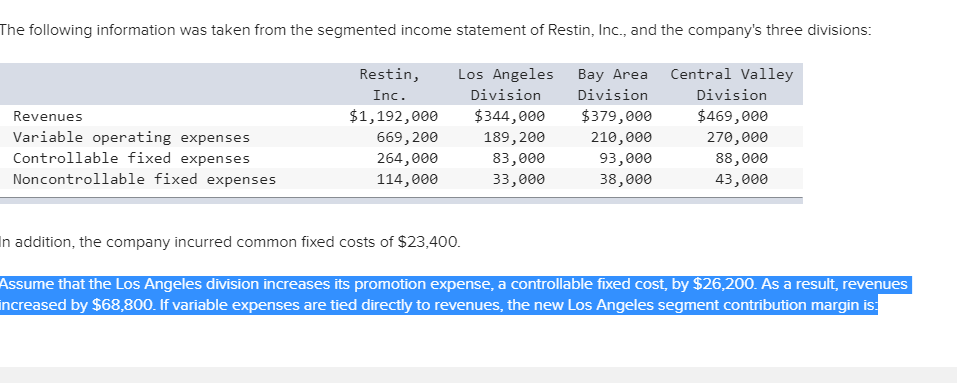Image resolution: width=957 pixels, height=383 pixels.
Task: Click the Controllable fixed expenses label
Action: pyautogui.click(x=132, y=158)
